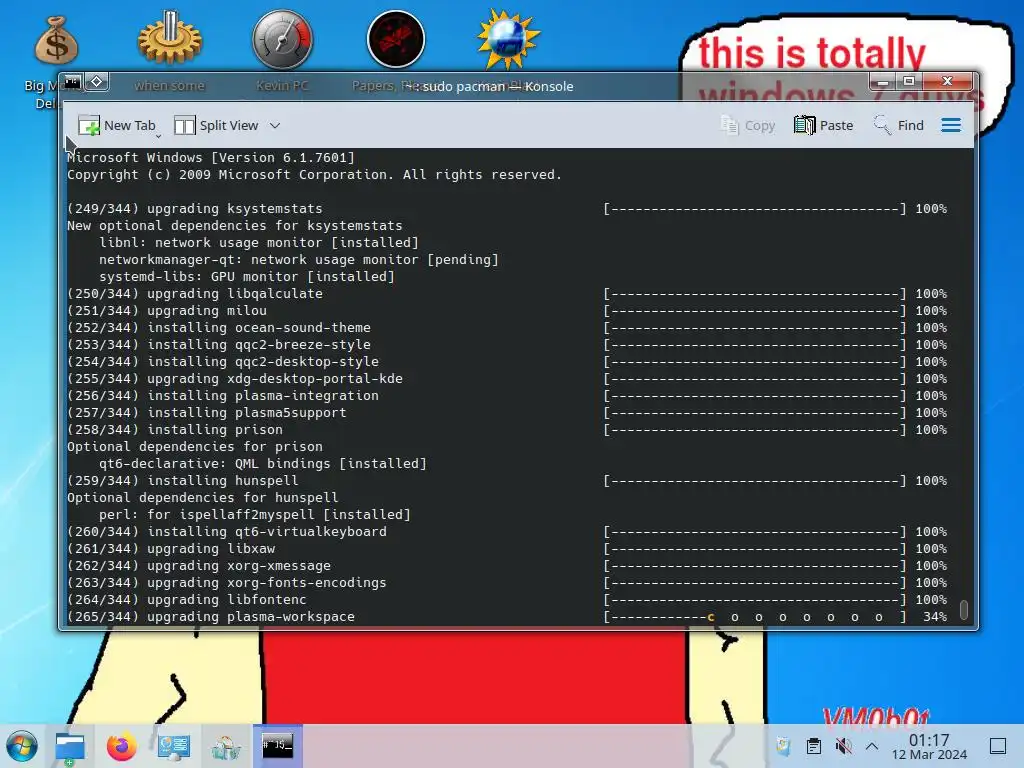Click the line installing plasma5support
This screenshot has height=768, width=1024.
(x=507, y=412)
